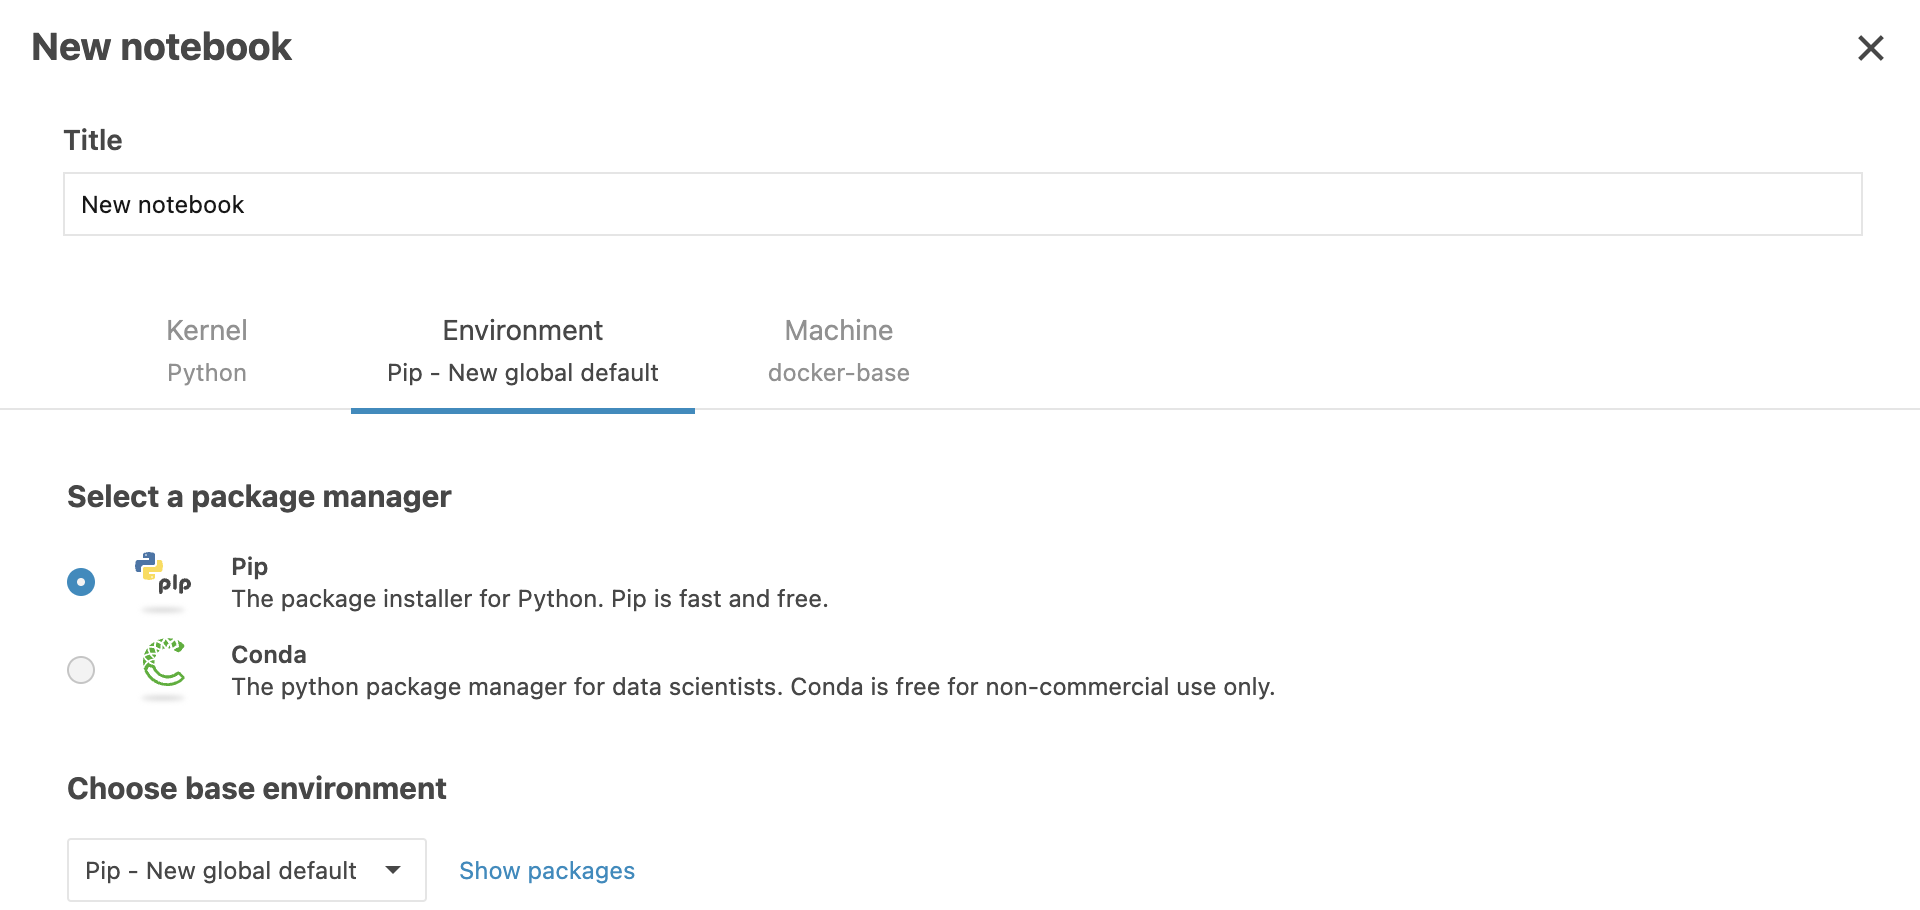This screenshot has height=910, width=1920.
Task: Click the Pip option label
Action: (250, 566)
